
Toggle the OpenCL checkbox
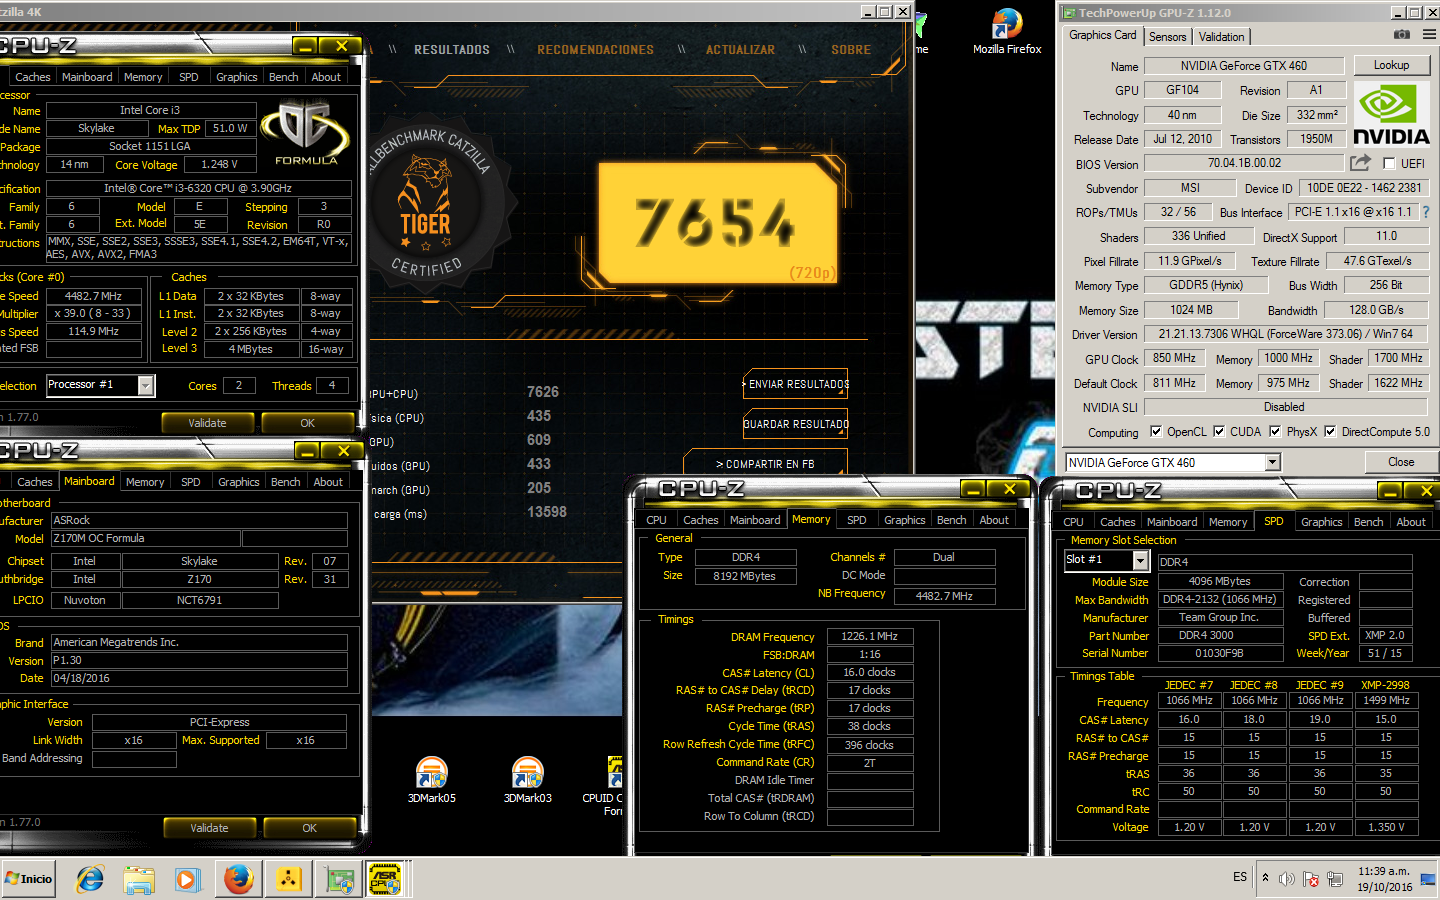(1156, 432)
